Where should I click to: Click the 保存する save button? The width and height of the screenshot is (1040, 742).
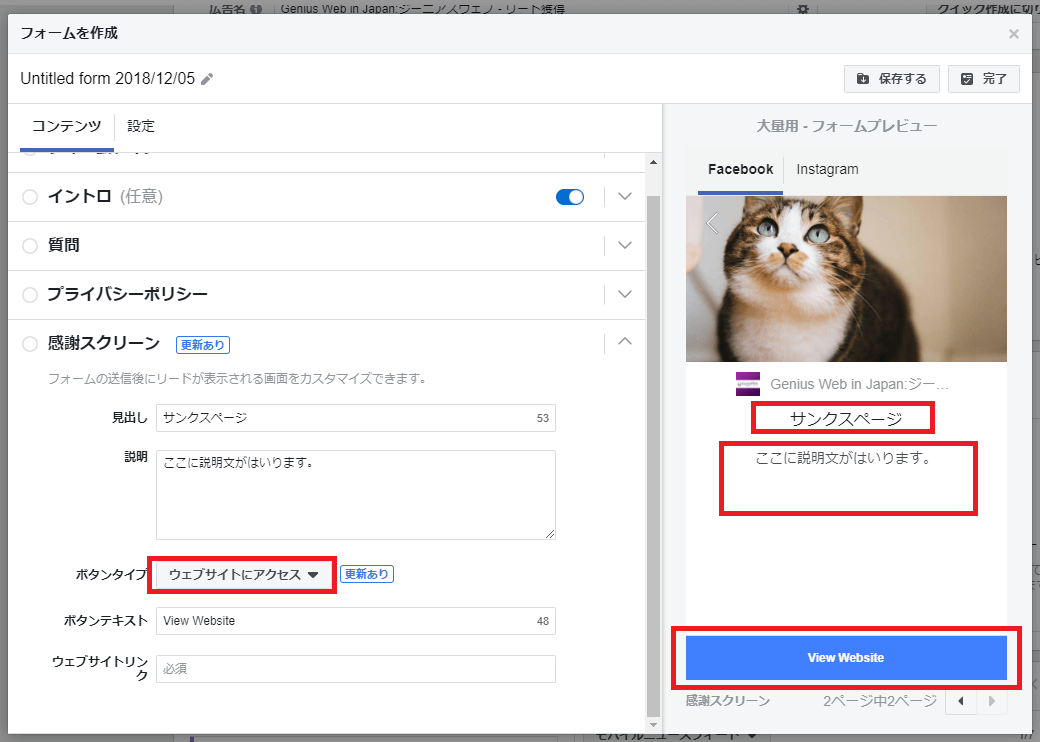(x=891, y=79)
